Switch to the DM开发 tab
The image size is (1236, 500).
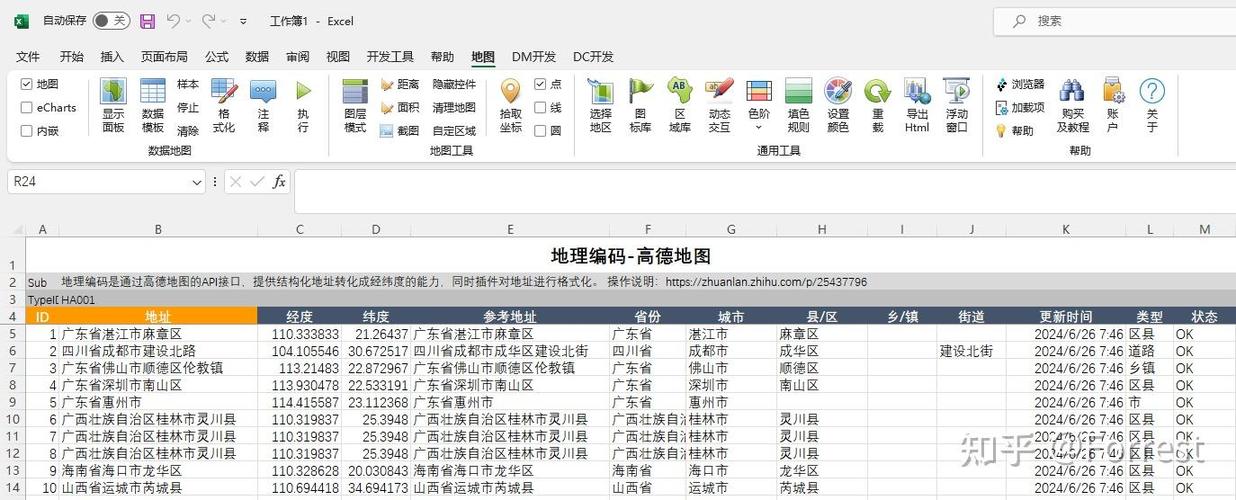click(x=534, y=57)
